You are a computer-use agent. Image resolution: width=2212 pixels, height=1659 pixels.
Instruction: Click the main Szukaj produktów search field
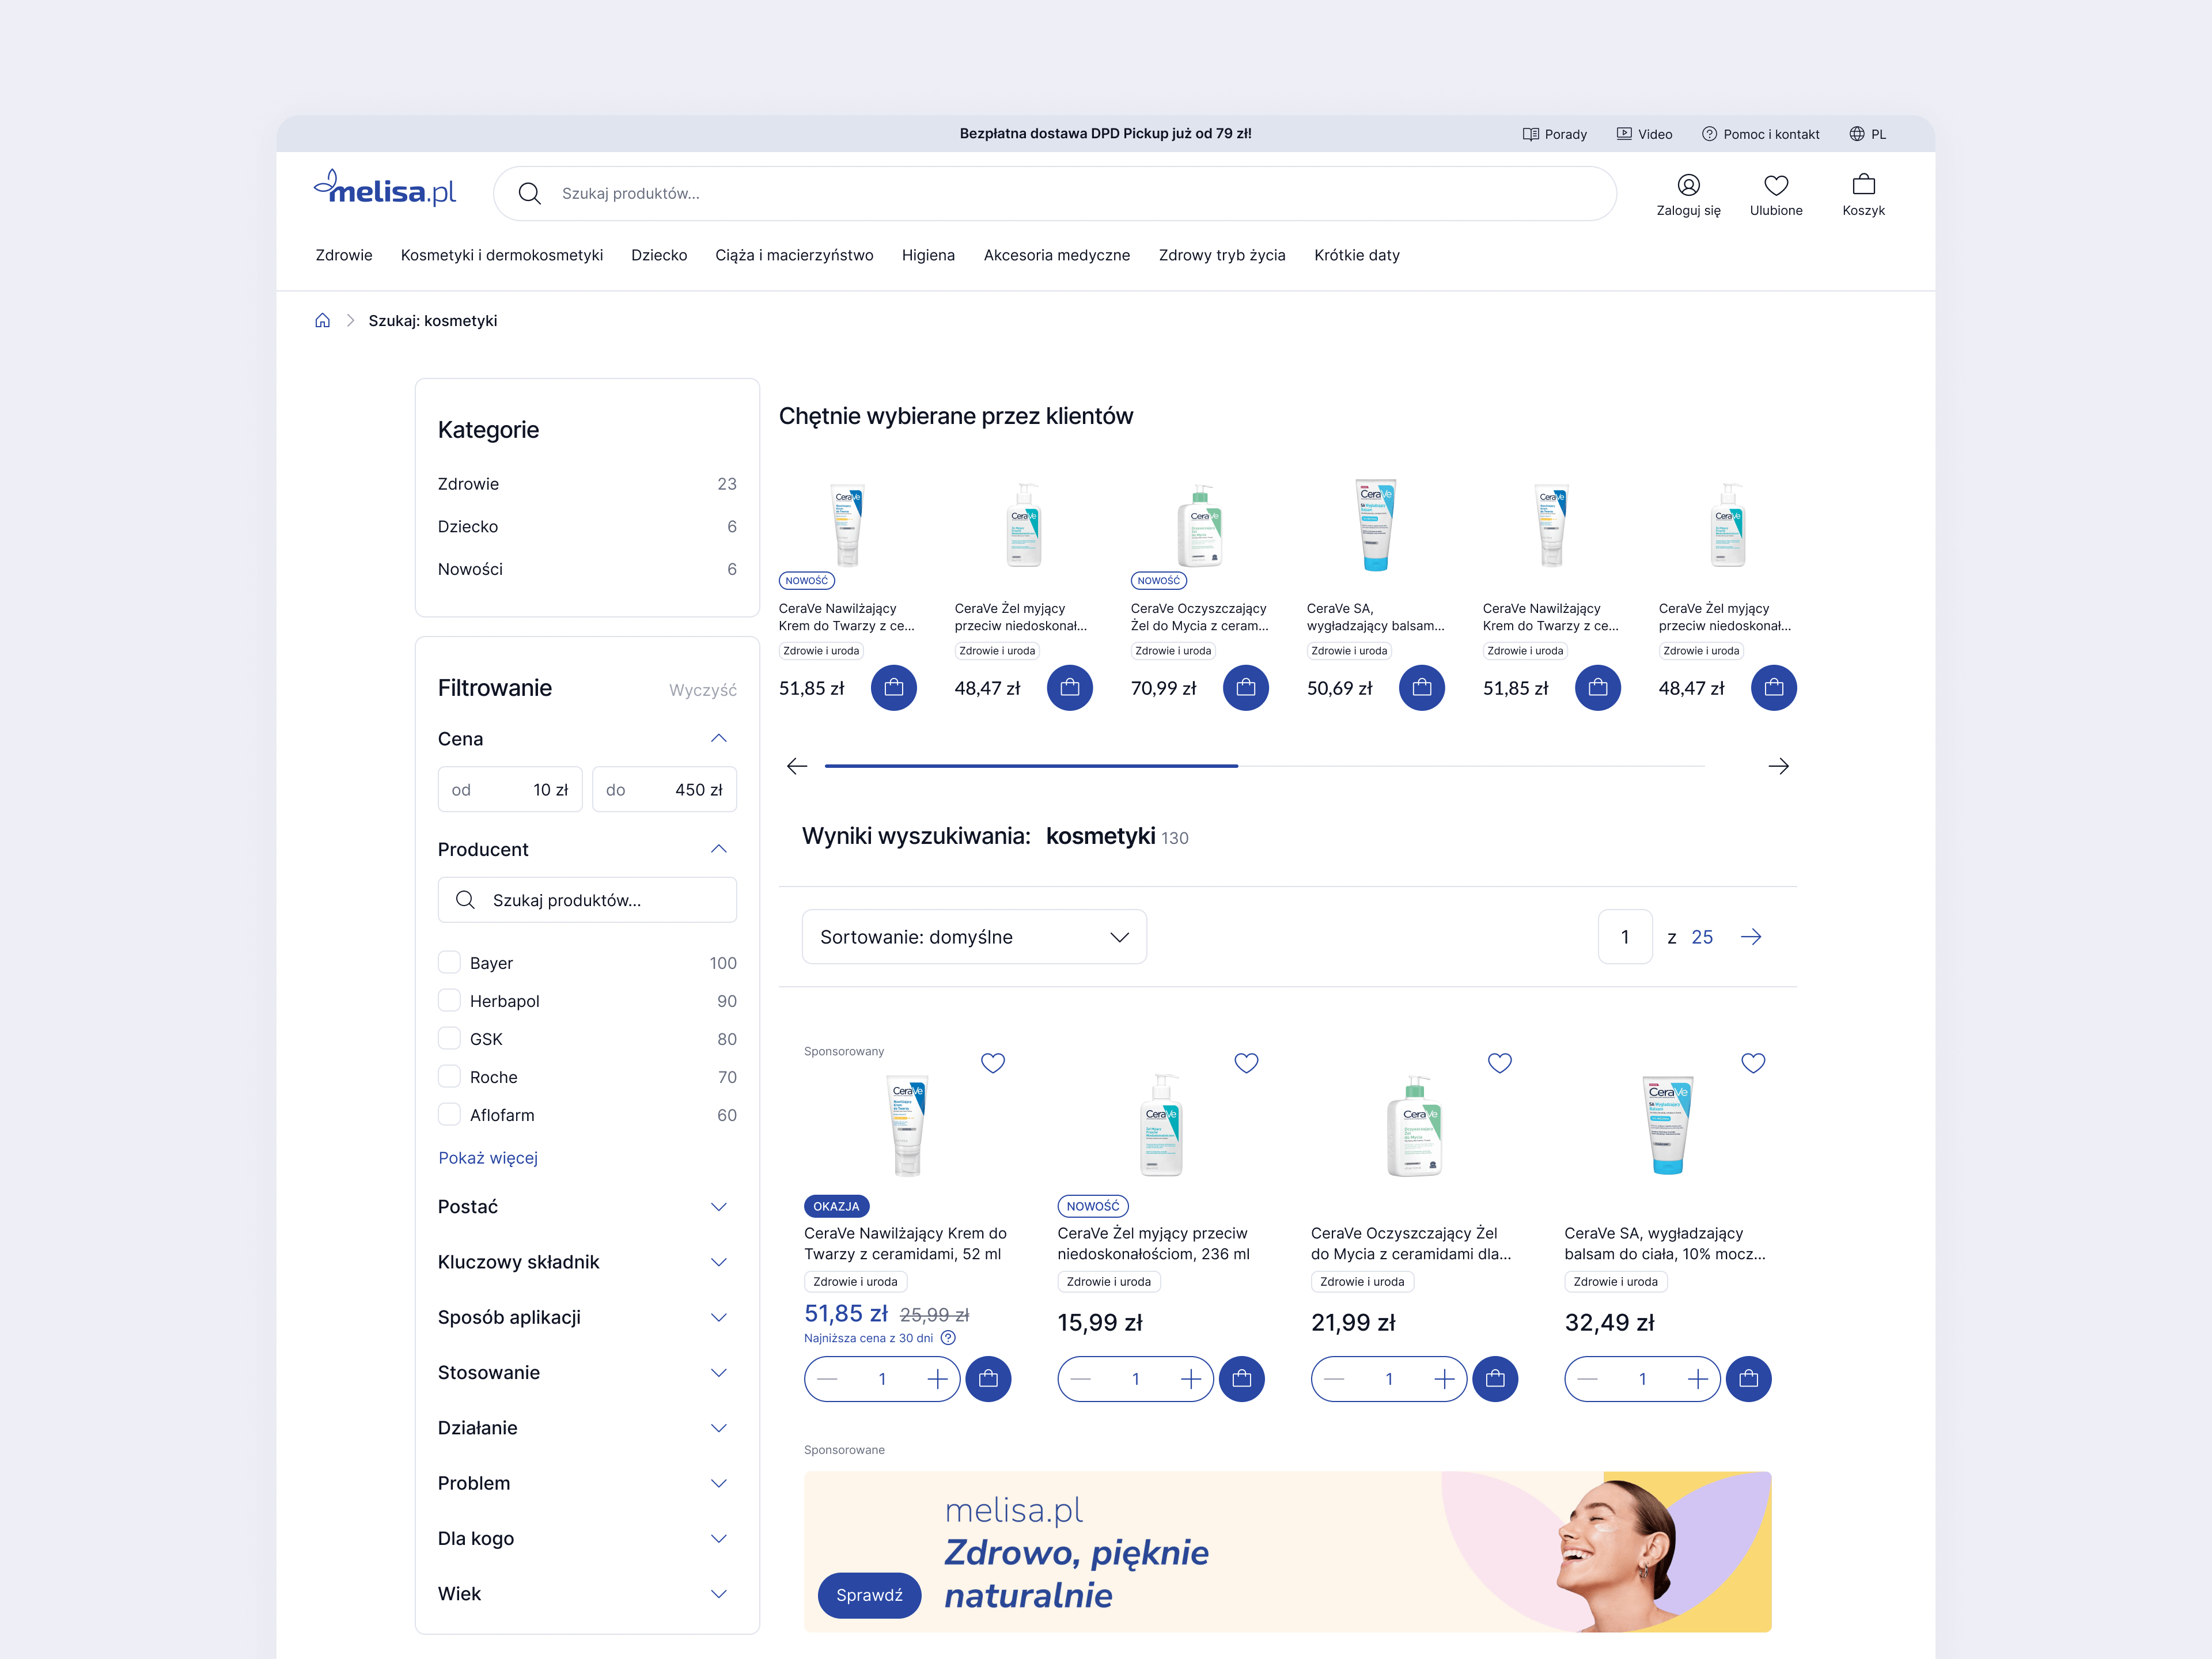point(1055,193)
